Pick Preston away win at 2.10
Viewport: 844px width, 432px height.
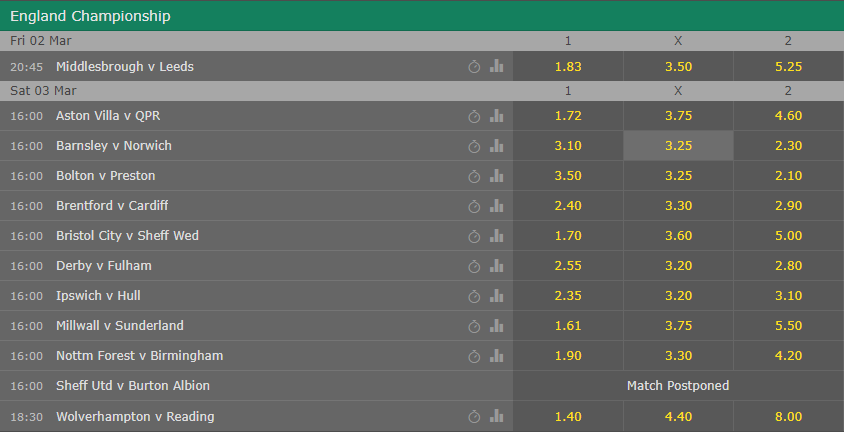tap(789, 176)
